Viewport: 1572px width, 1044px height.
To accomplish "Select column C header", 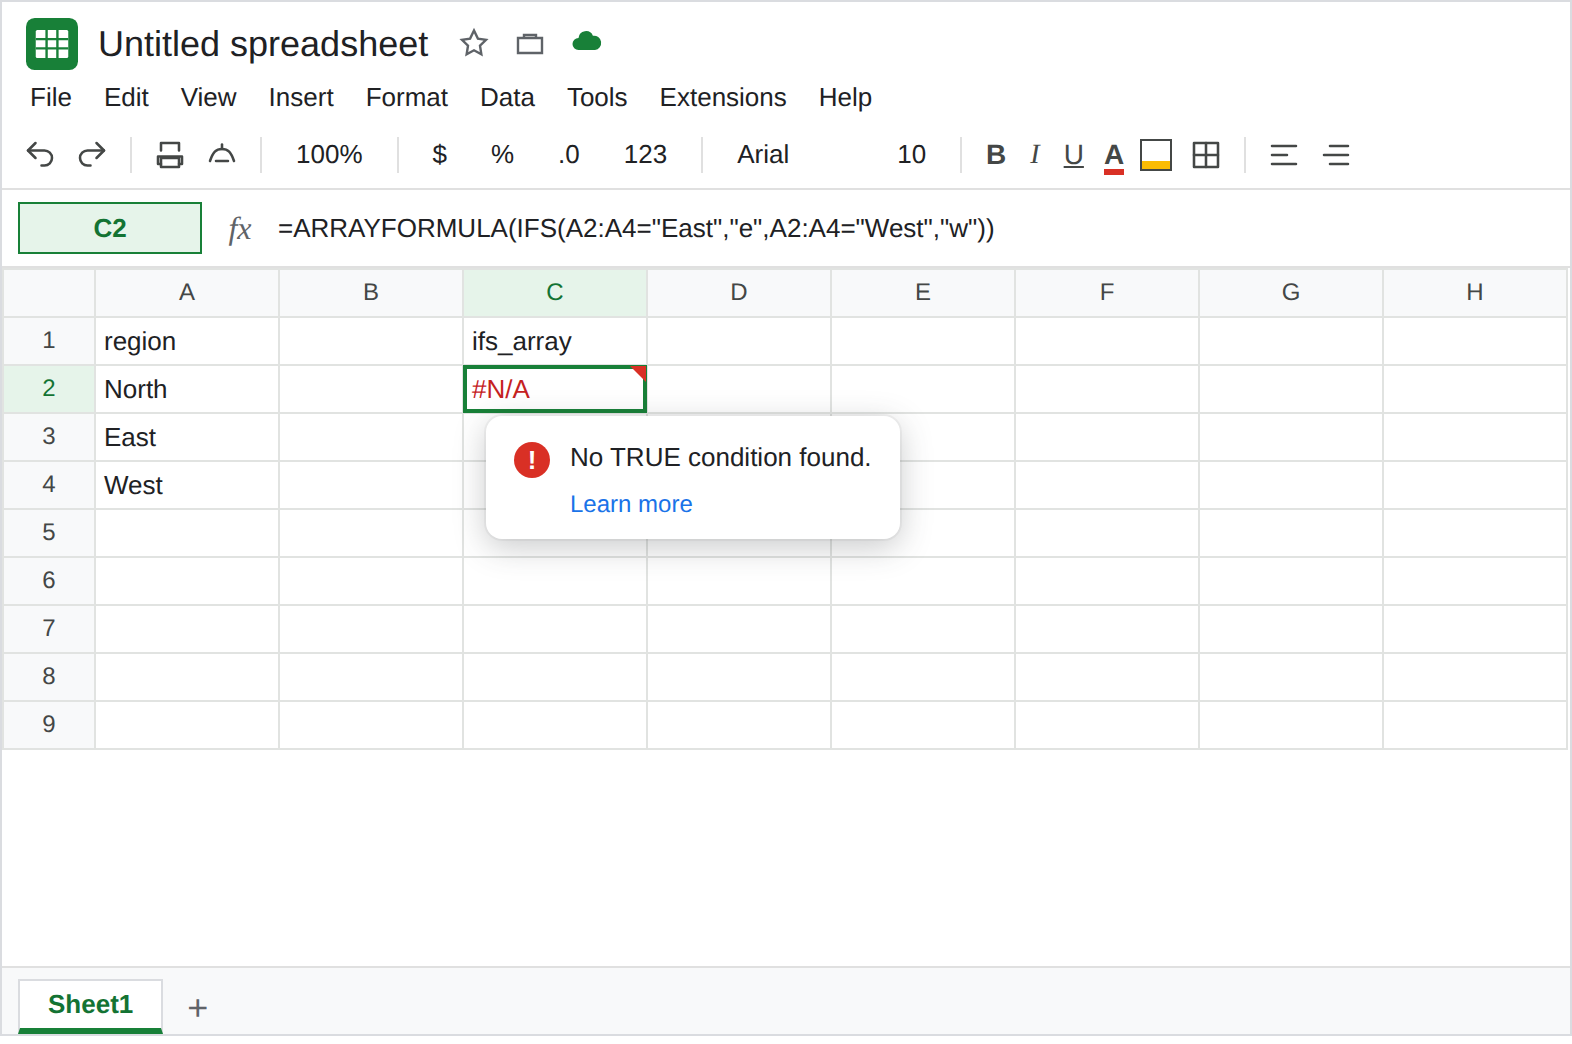I will (x=555, y=292).
